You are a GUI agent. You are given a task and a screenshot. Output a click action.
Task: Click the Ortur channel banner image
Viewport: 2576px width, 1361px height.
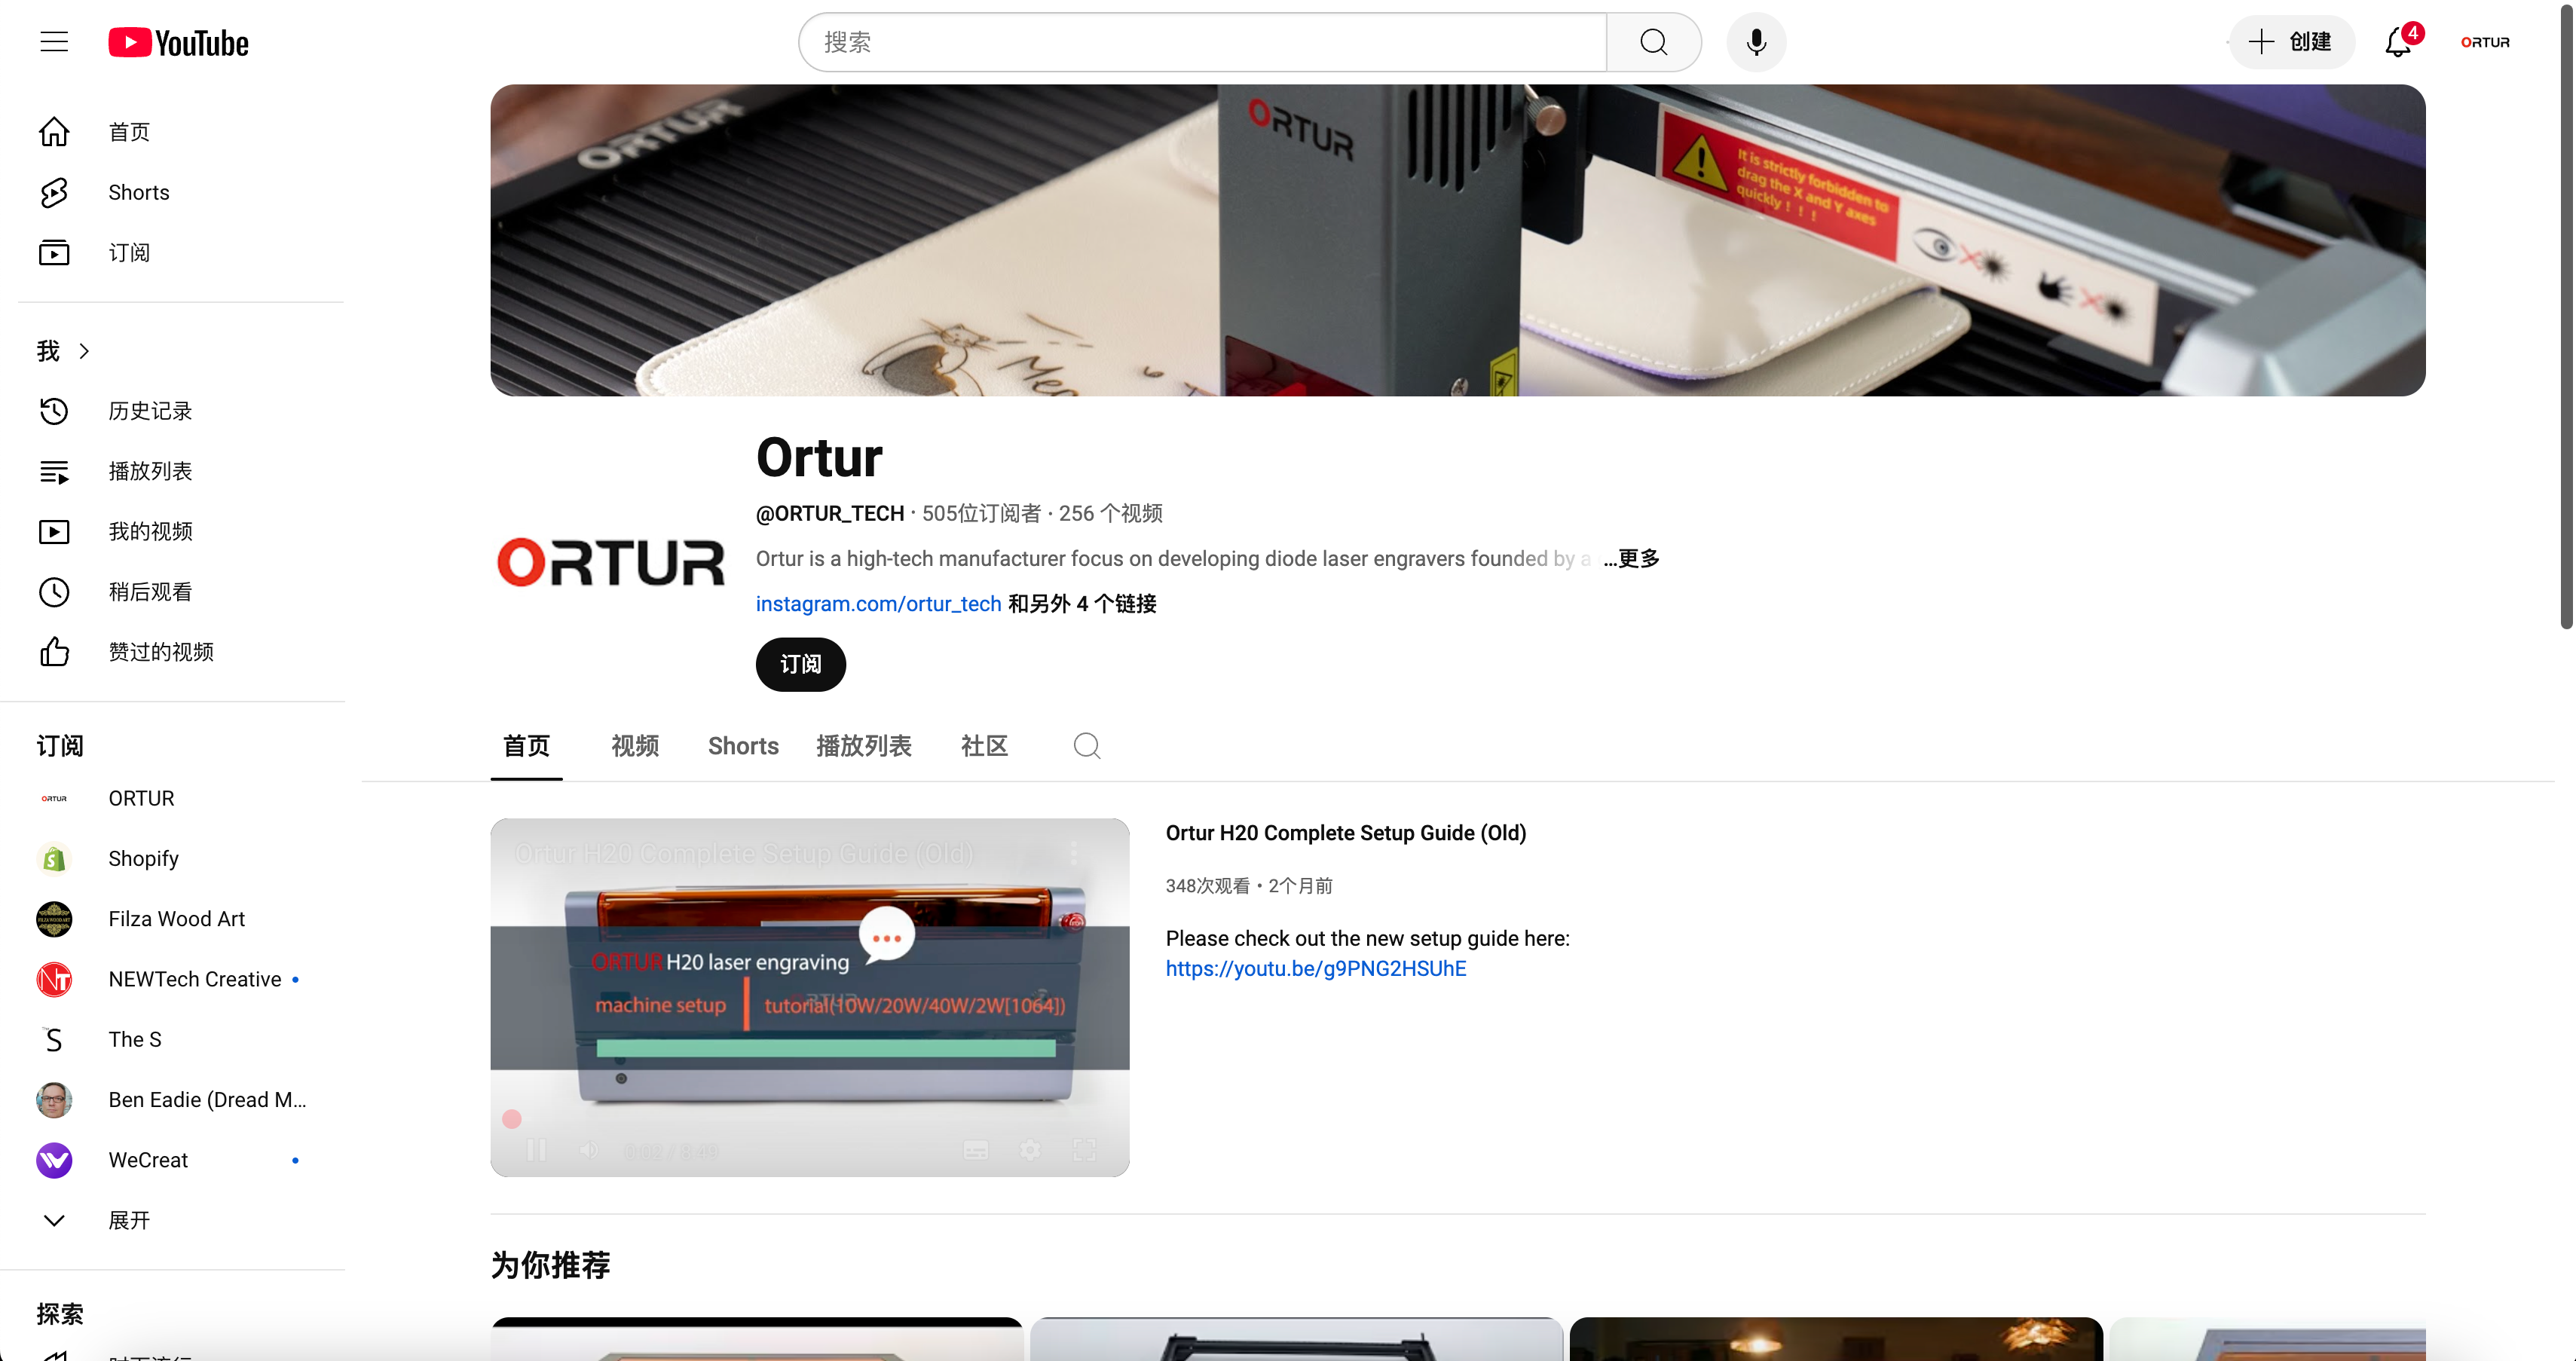[x=1458, y=240]
